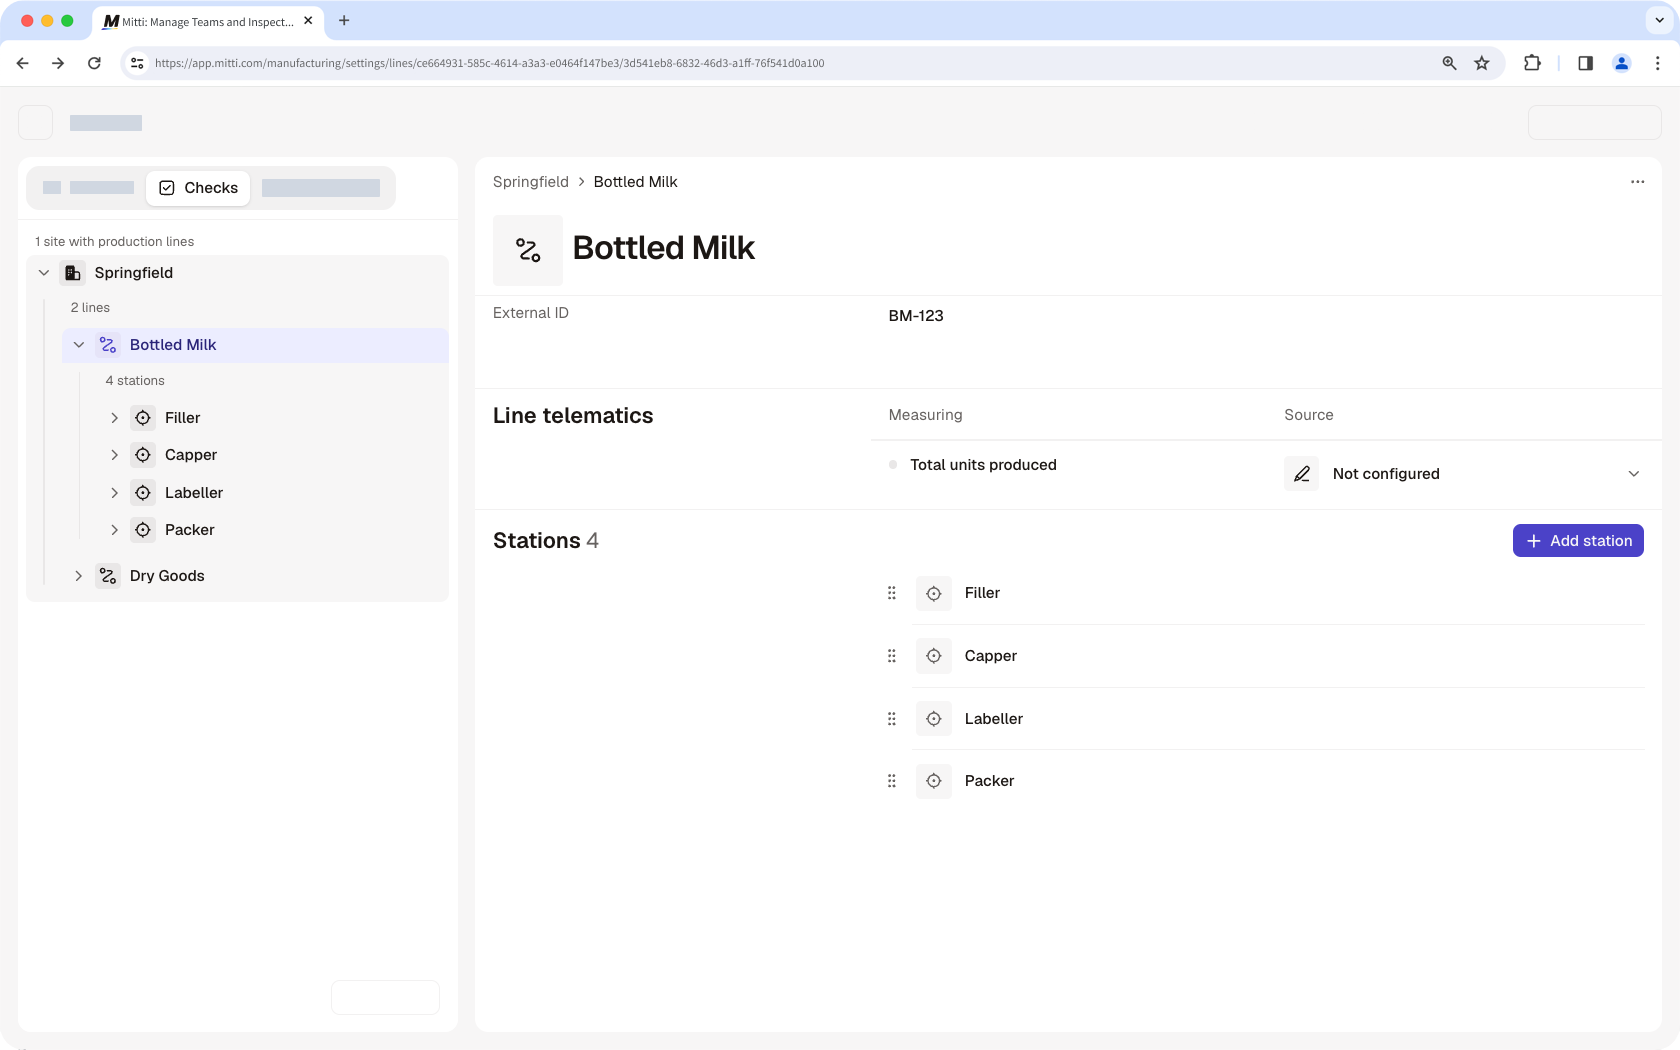Screen dimensions: 1680x1050
Task: Click the Packer station icon in Stations list
Action: 934,781
